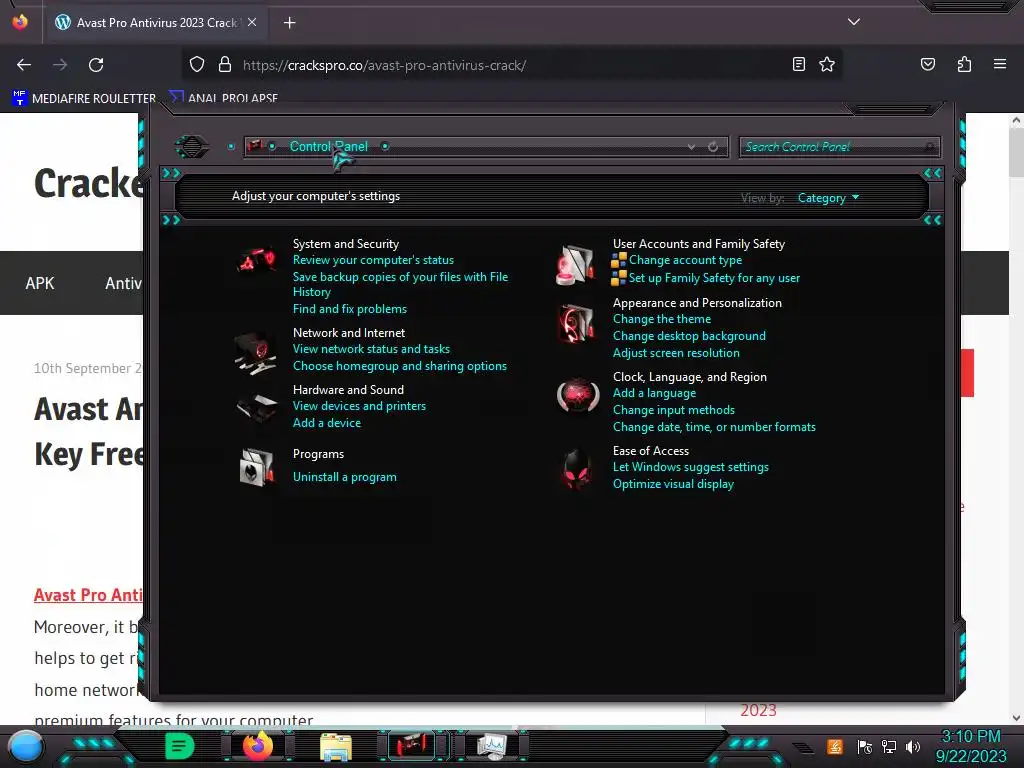The image size is (1024, 768).
Task: Click Change desktop background
Action: click(689, 336)
